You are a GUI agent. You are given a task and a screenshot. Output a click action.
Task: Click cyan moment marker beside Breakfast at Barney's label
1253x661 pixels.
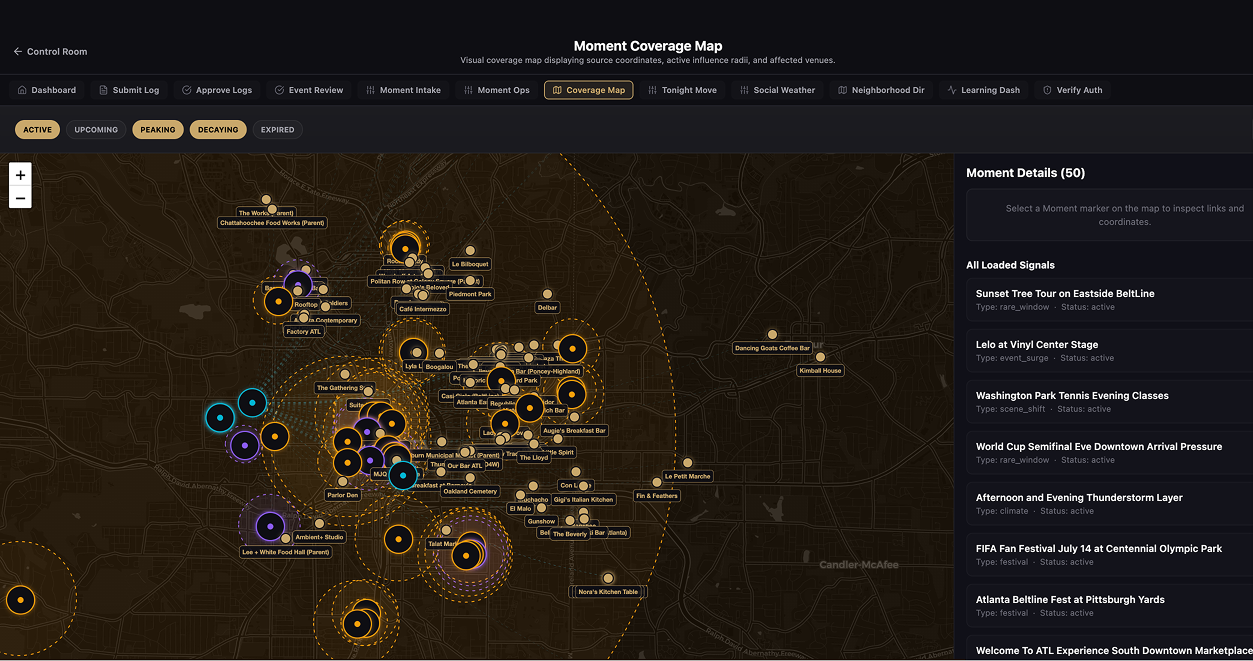click(403, 476)
